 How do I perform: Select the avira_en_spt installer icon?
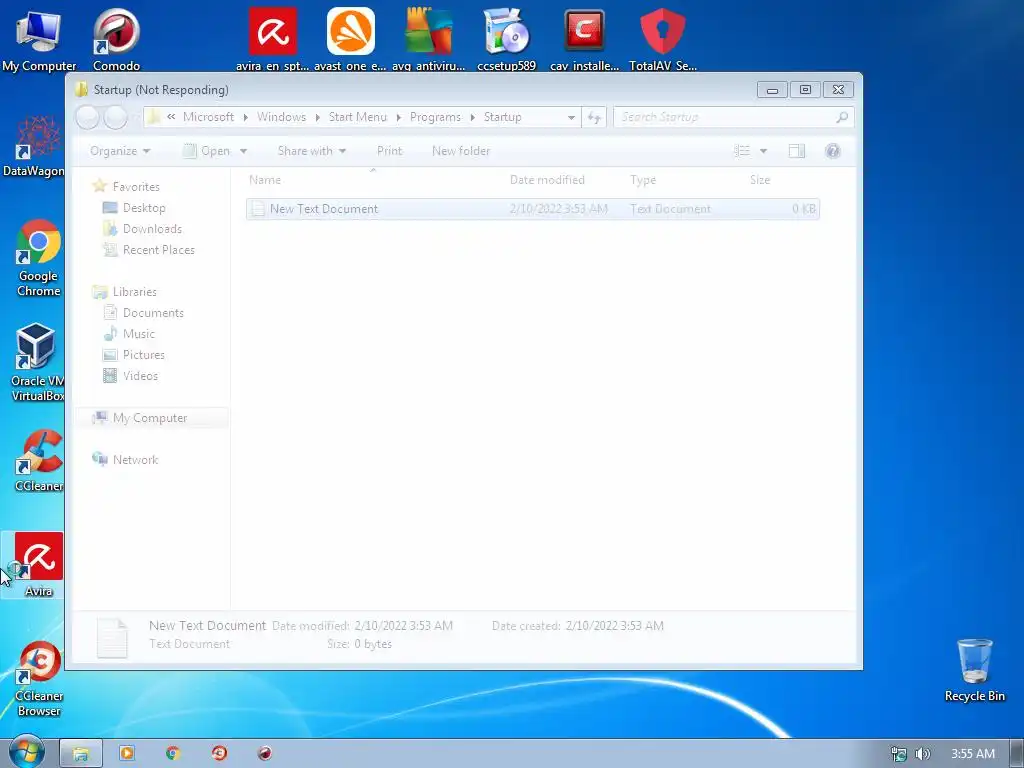pos(272,39)
